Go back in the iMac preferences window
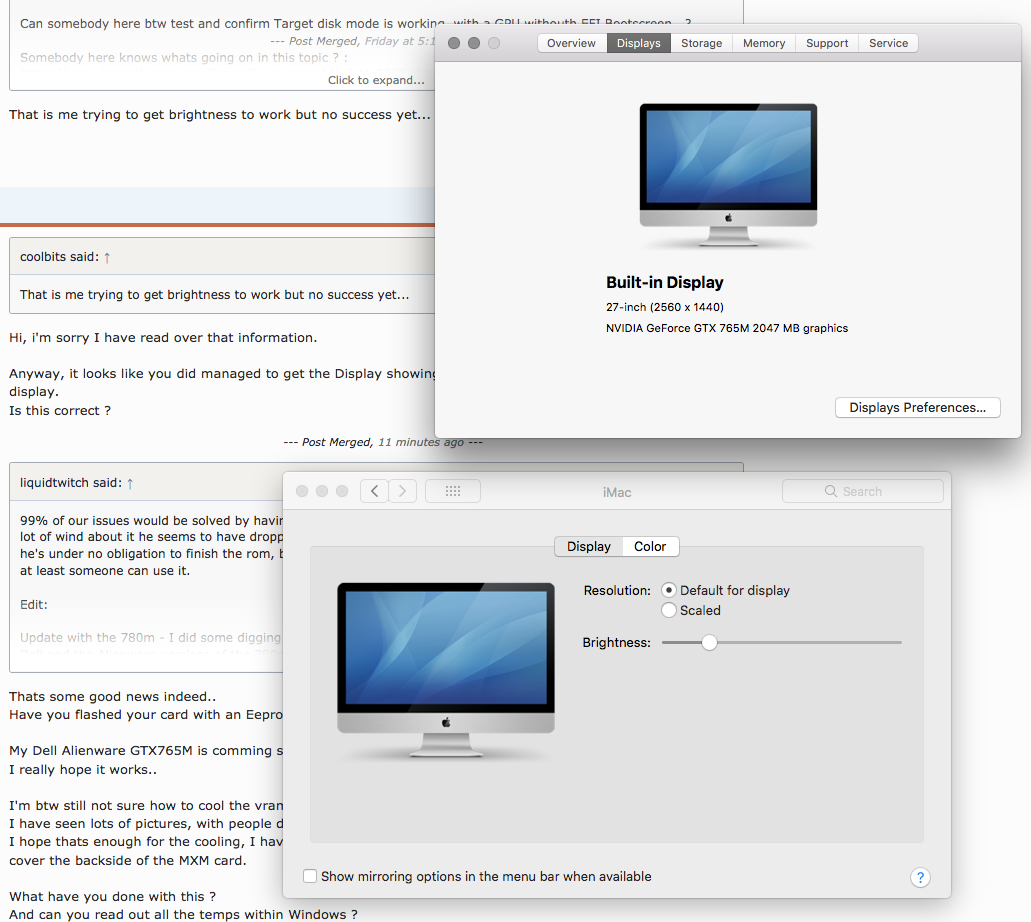This screenshot has width=1031, height=922. (x=374, y=491)
